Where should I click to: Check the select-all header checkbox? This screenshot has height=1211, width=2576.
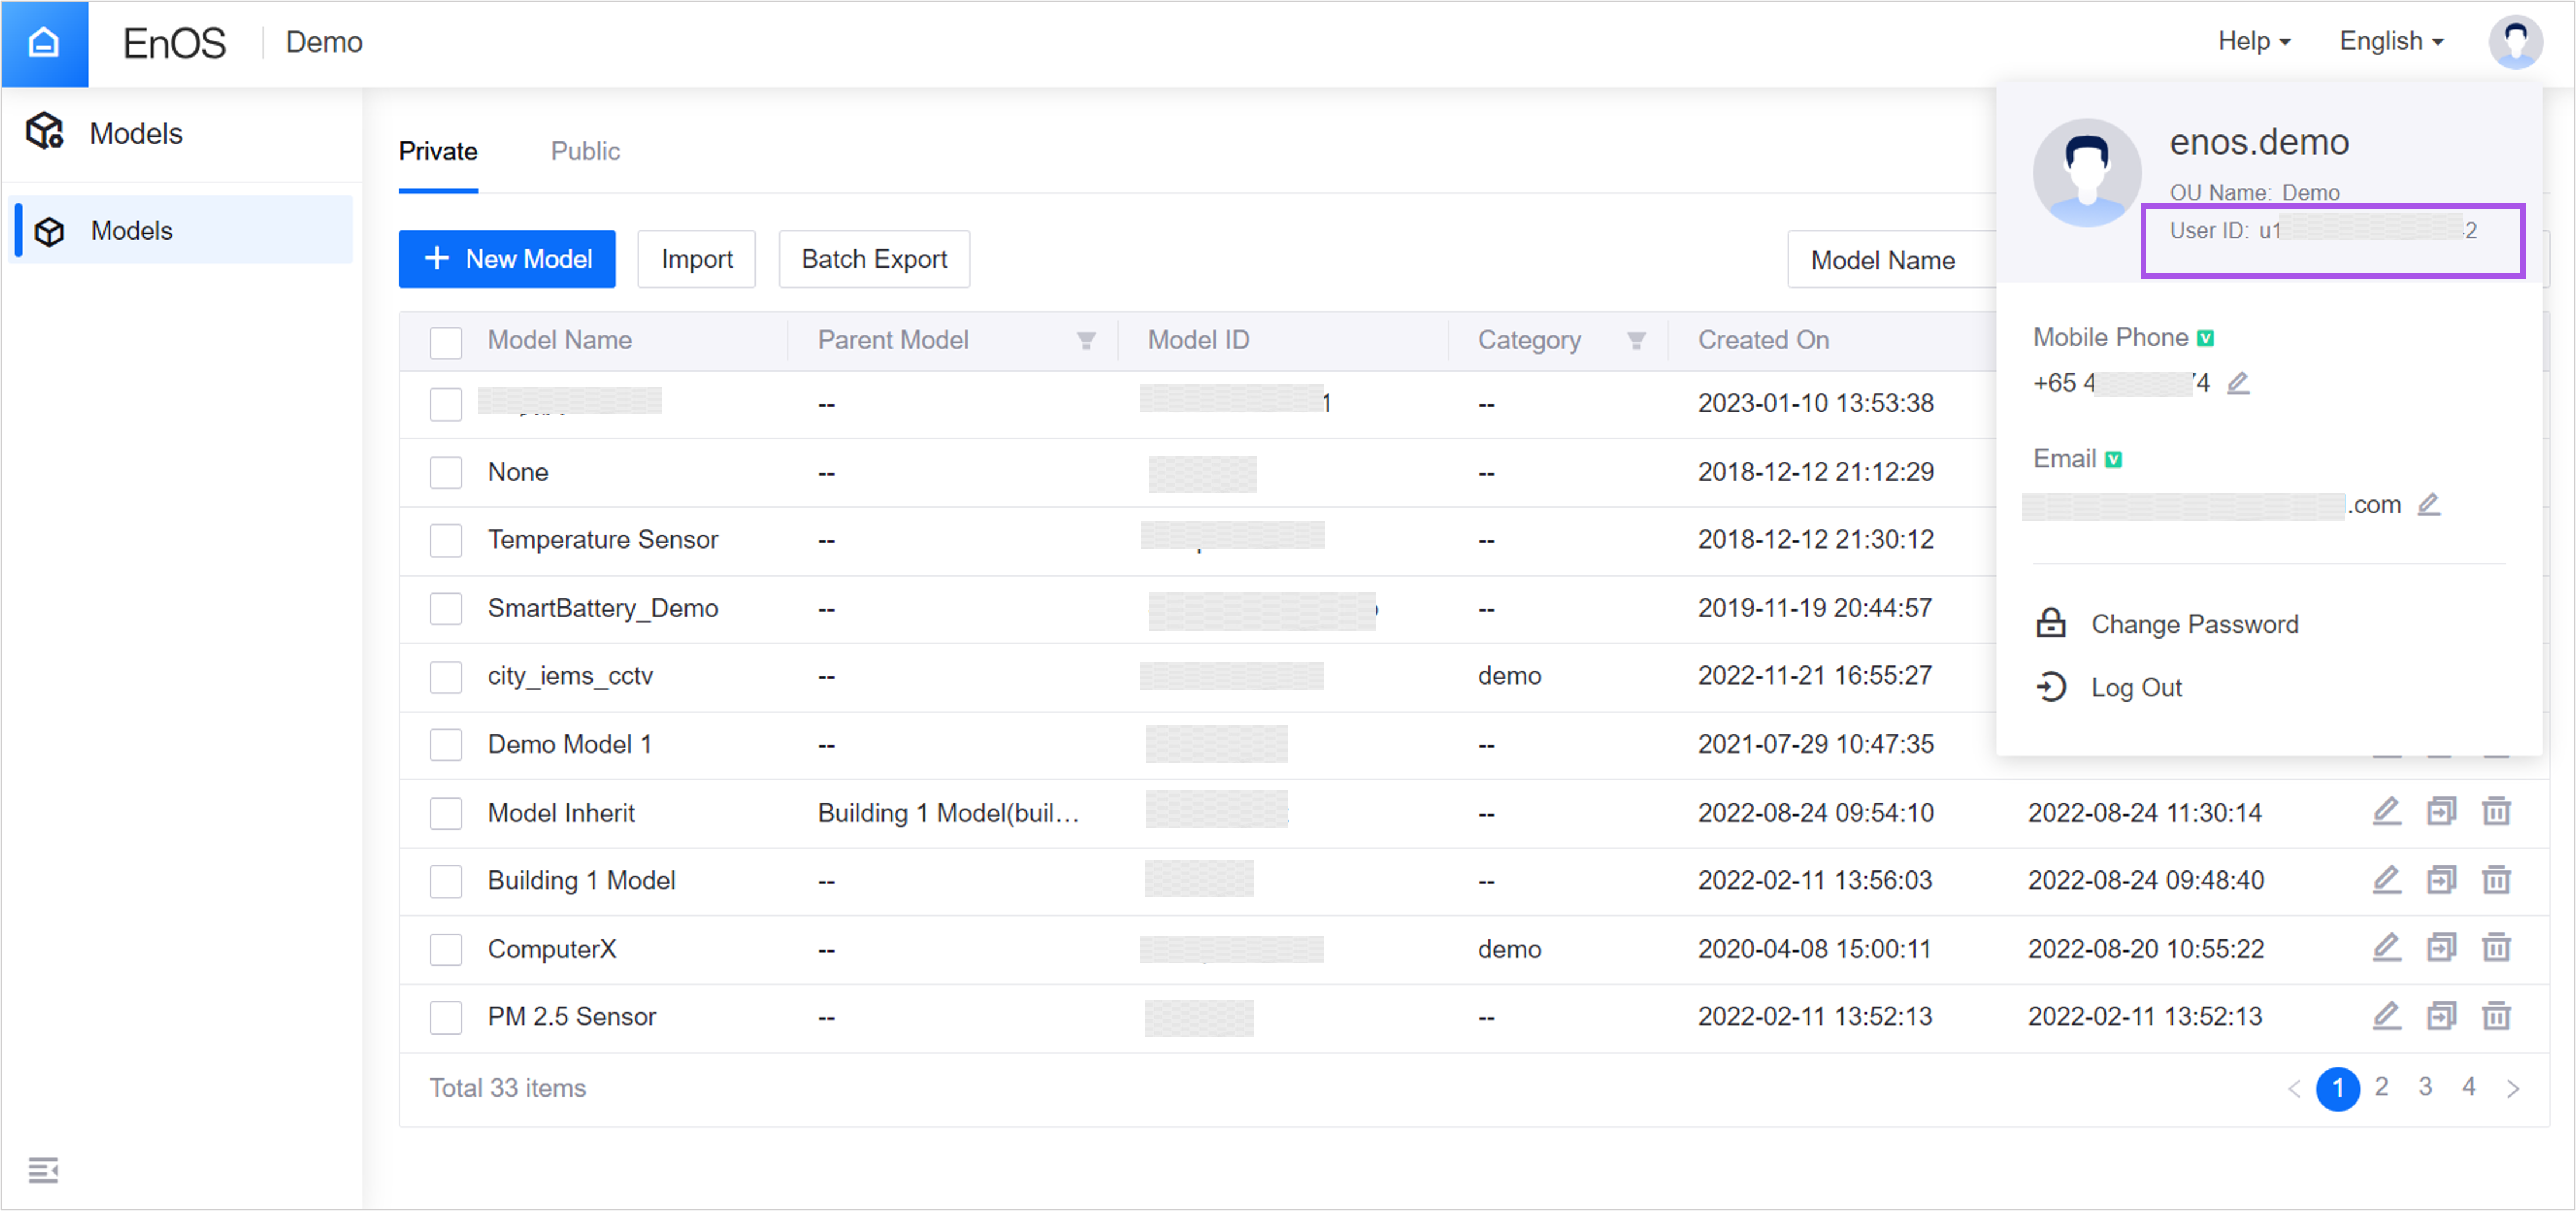445,342
